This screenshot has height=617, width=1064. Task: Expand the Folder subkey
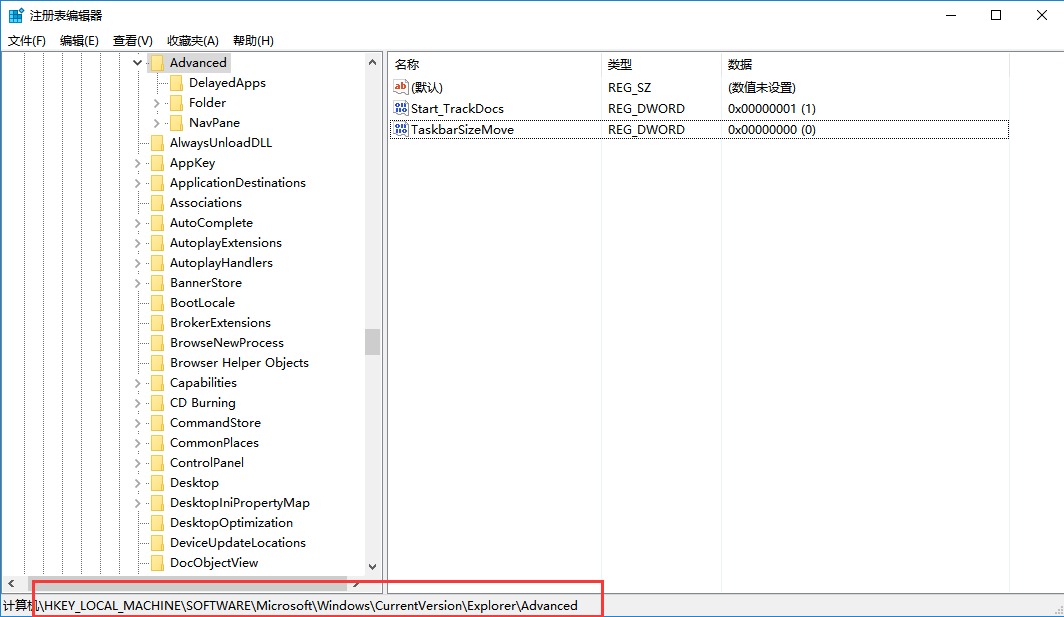click(x=157, y=103)
